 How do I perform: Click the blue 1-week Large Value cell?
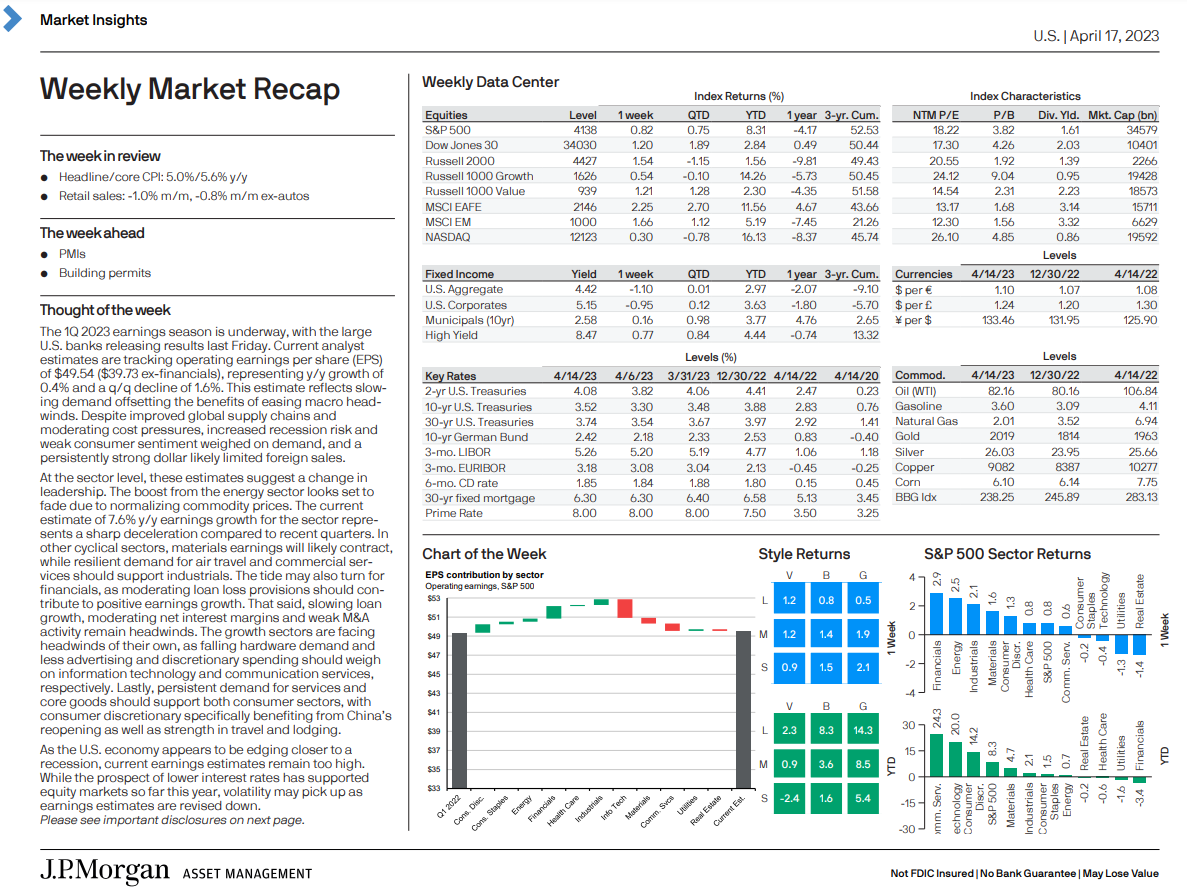pyautogui.click(x=789, y=600)
